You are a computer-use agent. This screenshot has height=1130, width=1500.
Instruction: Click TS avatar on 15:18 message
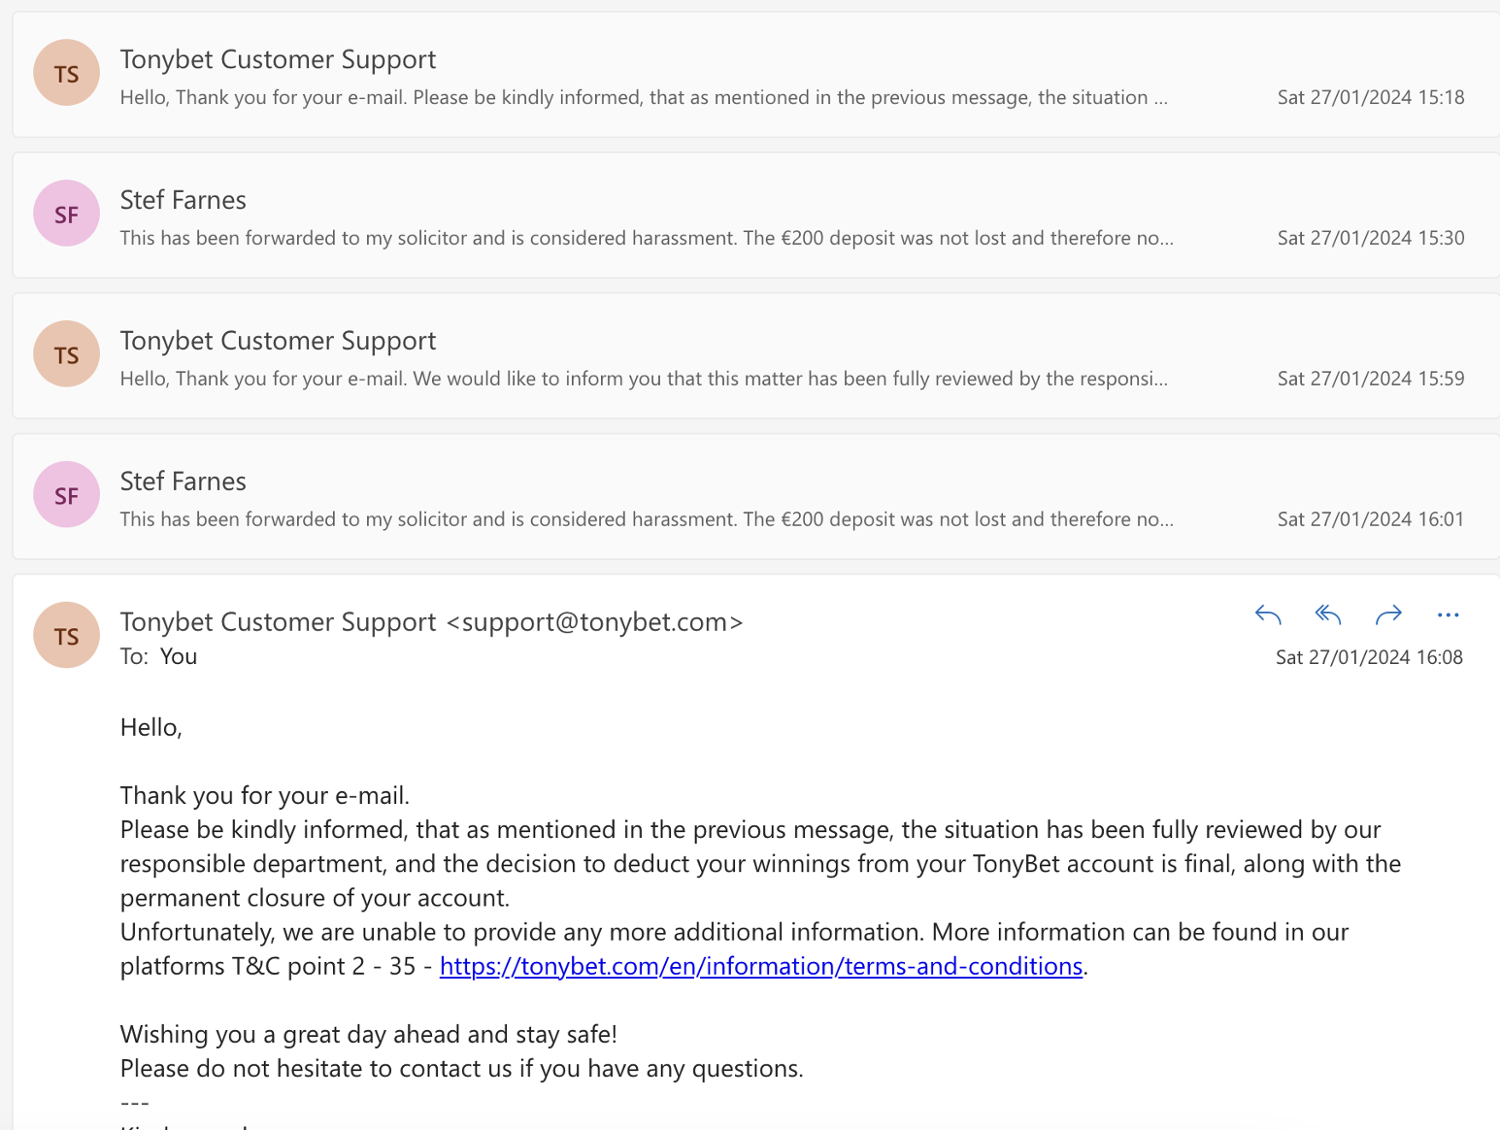pos(66,73)
